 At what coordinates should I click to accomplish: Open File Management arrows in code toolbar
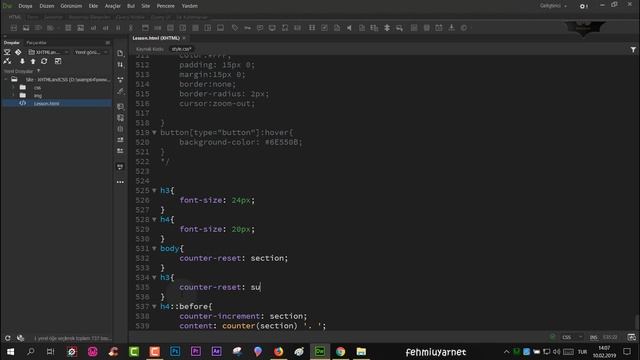[x=120, y=65]
